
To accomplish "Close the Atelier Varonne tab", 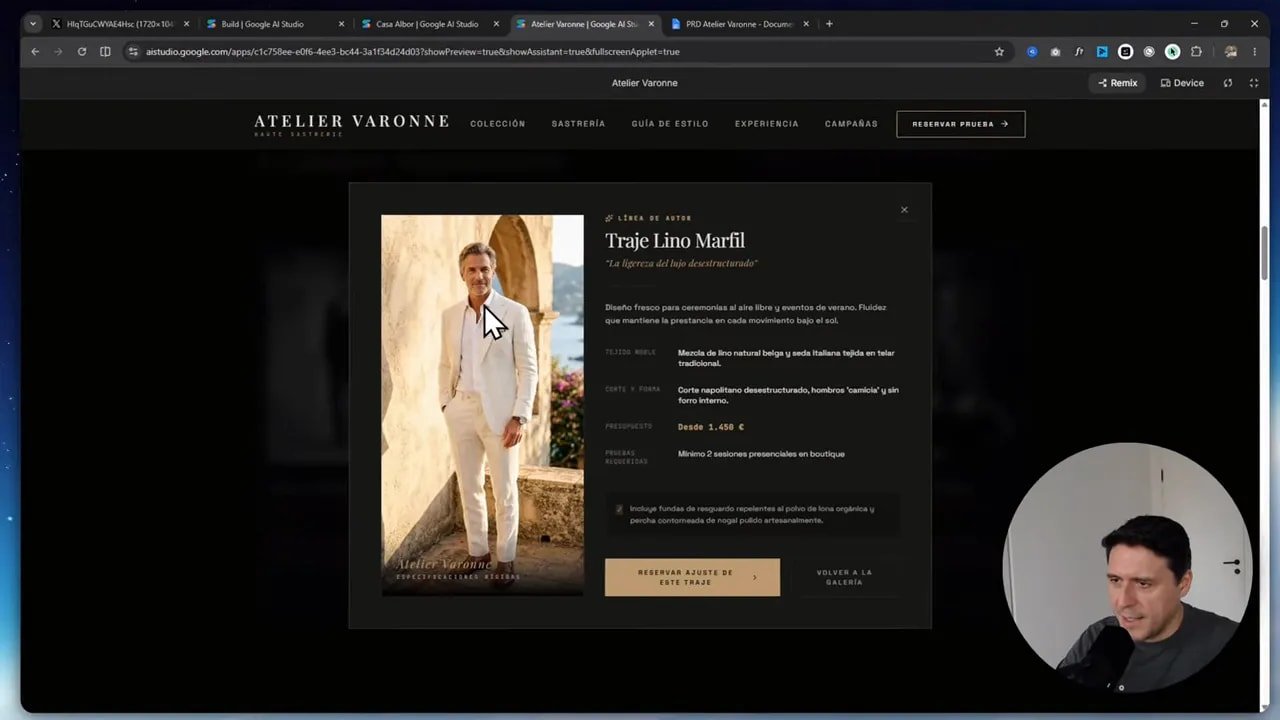I will pos(651,24).
